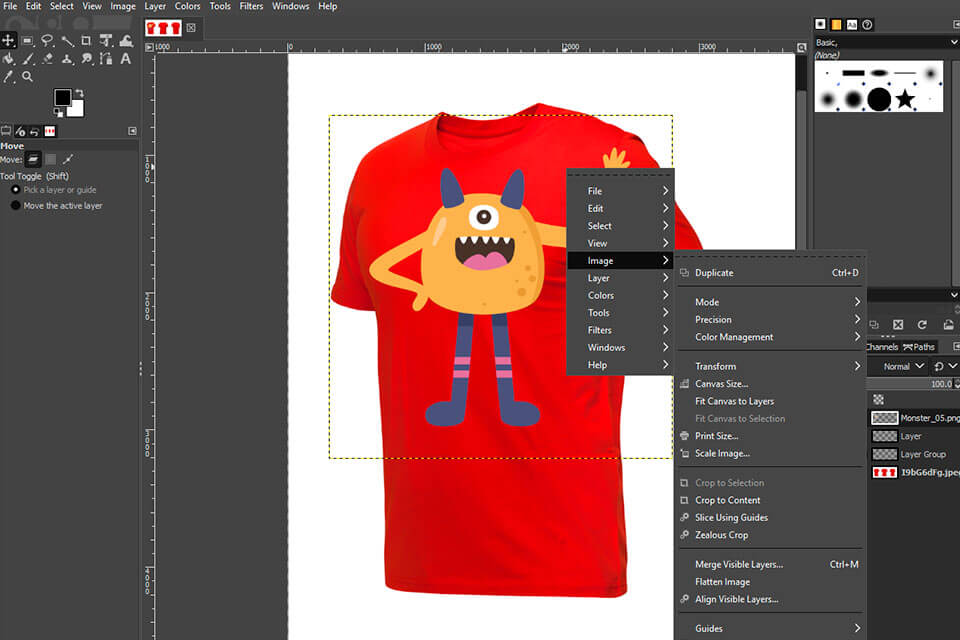Click 'Flatten Image' in the context menu

(x=723, y=581)
